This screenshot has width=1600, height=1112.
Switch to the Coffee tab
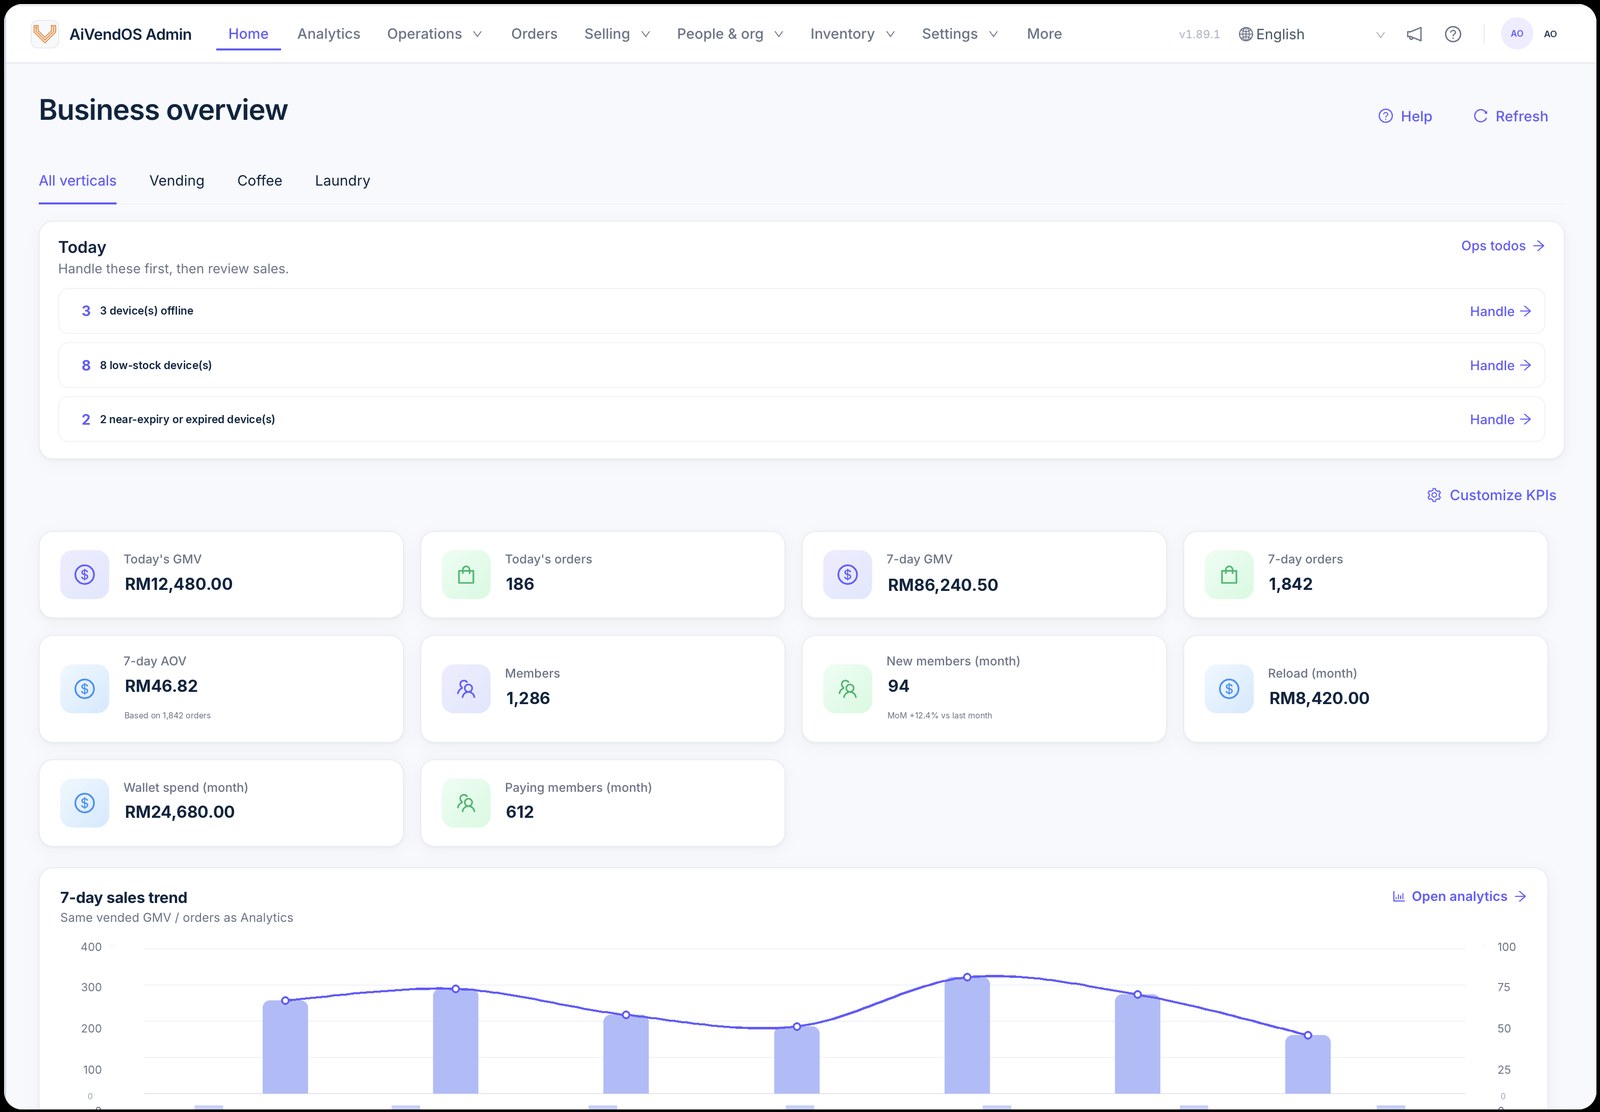click(x=260, y=181)
